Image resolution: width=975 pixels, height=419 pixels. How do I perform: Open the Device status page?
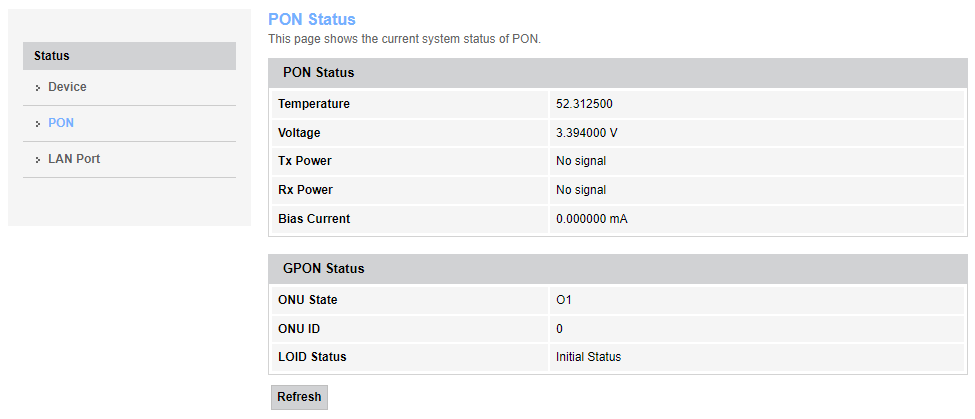67,87
